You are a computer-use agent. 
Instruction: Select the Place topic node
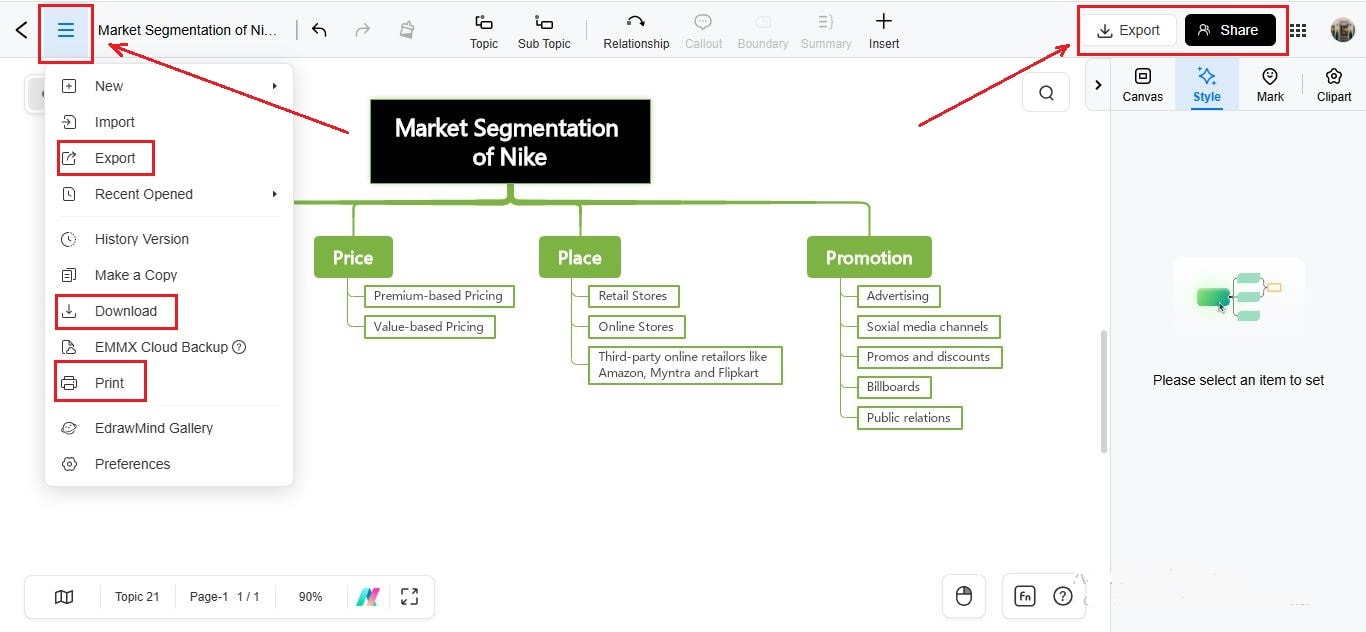(579, 257)
